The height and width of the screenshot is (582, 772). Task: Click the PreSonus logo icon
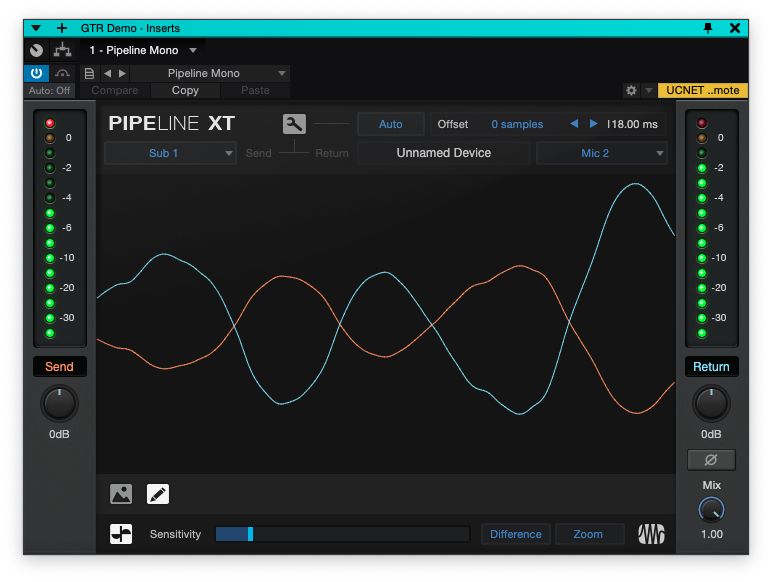(651, 534)
